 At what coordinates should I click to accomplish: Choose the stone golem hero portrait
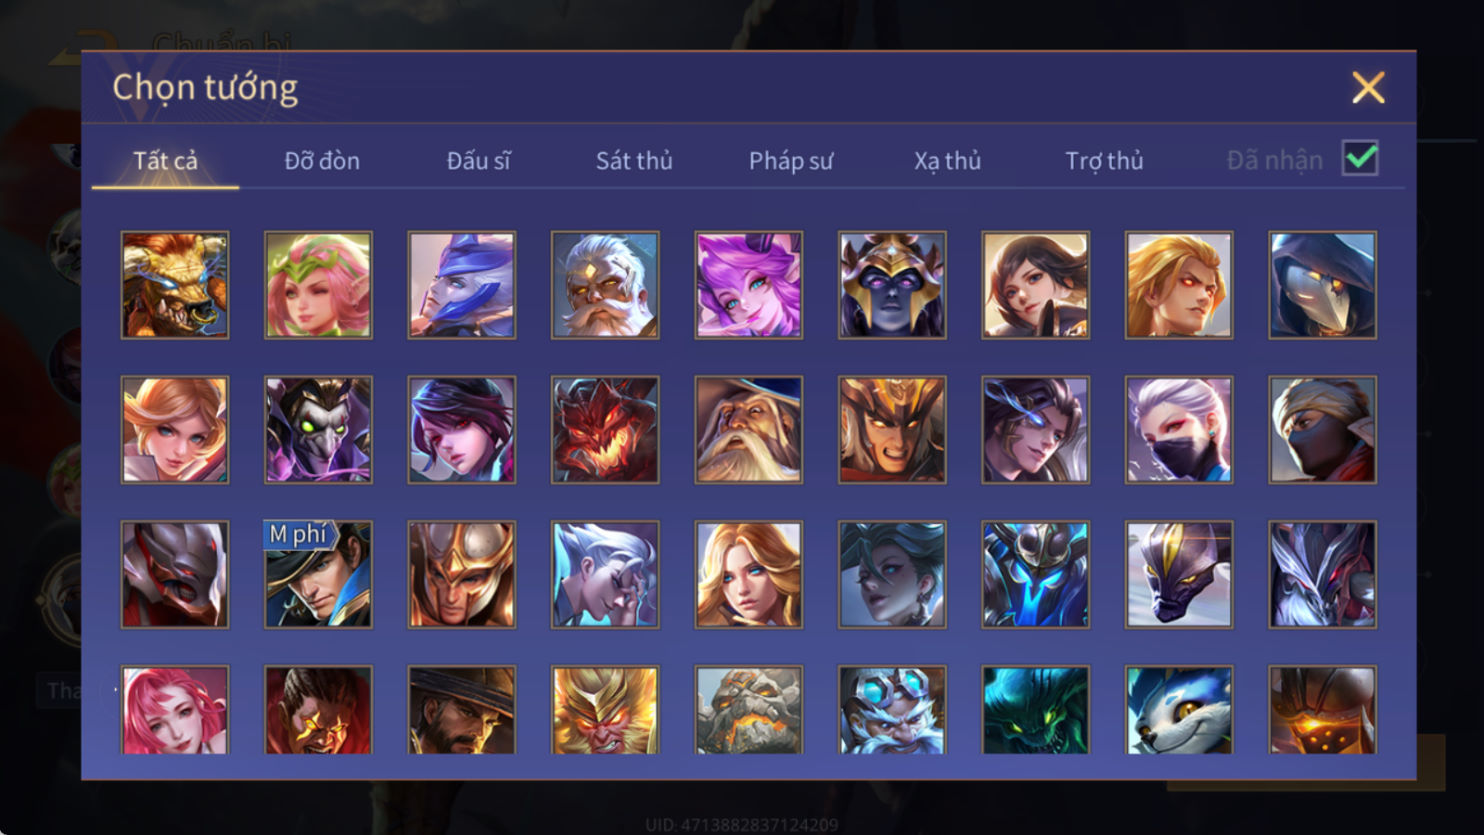pos(748,709)
